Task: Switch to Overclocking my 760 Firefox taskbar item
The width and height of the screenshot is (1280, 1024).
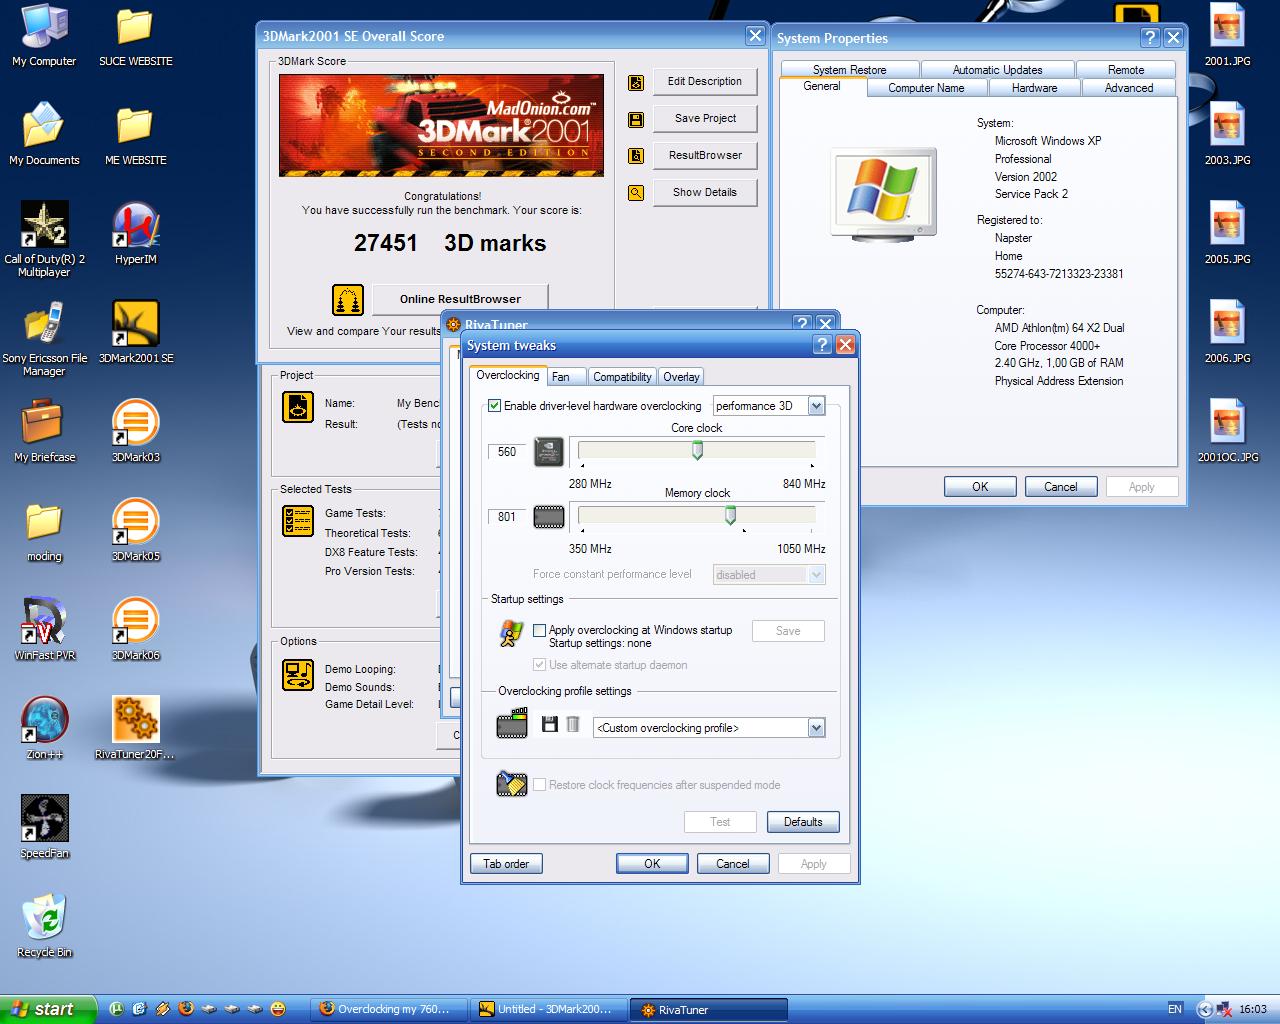Action: pyautogui.click(x=391, y=1010)
